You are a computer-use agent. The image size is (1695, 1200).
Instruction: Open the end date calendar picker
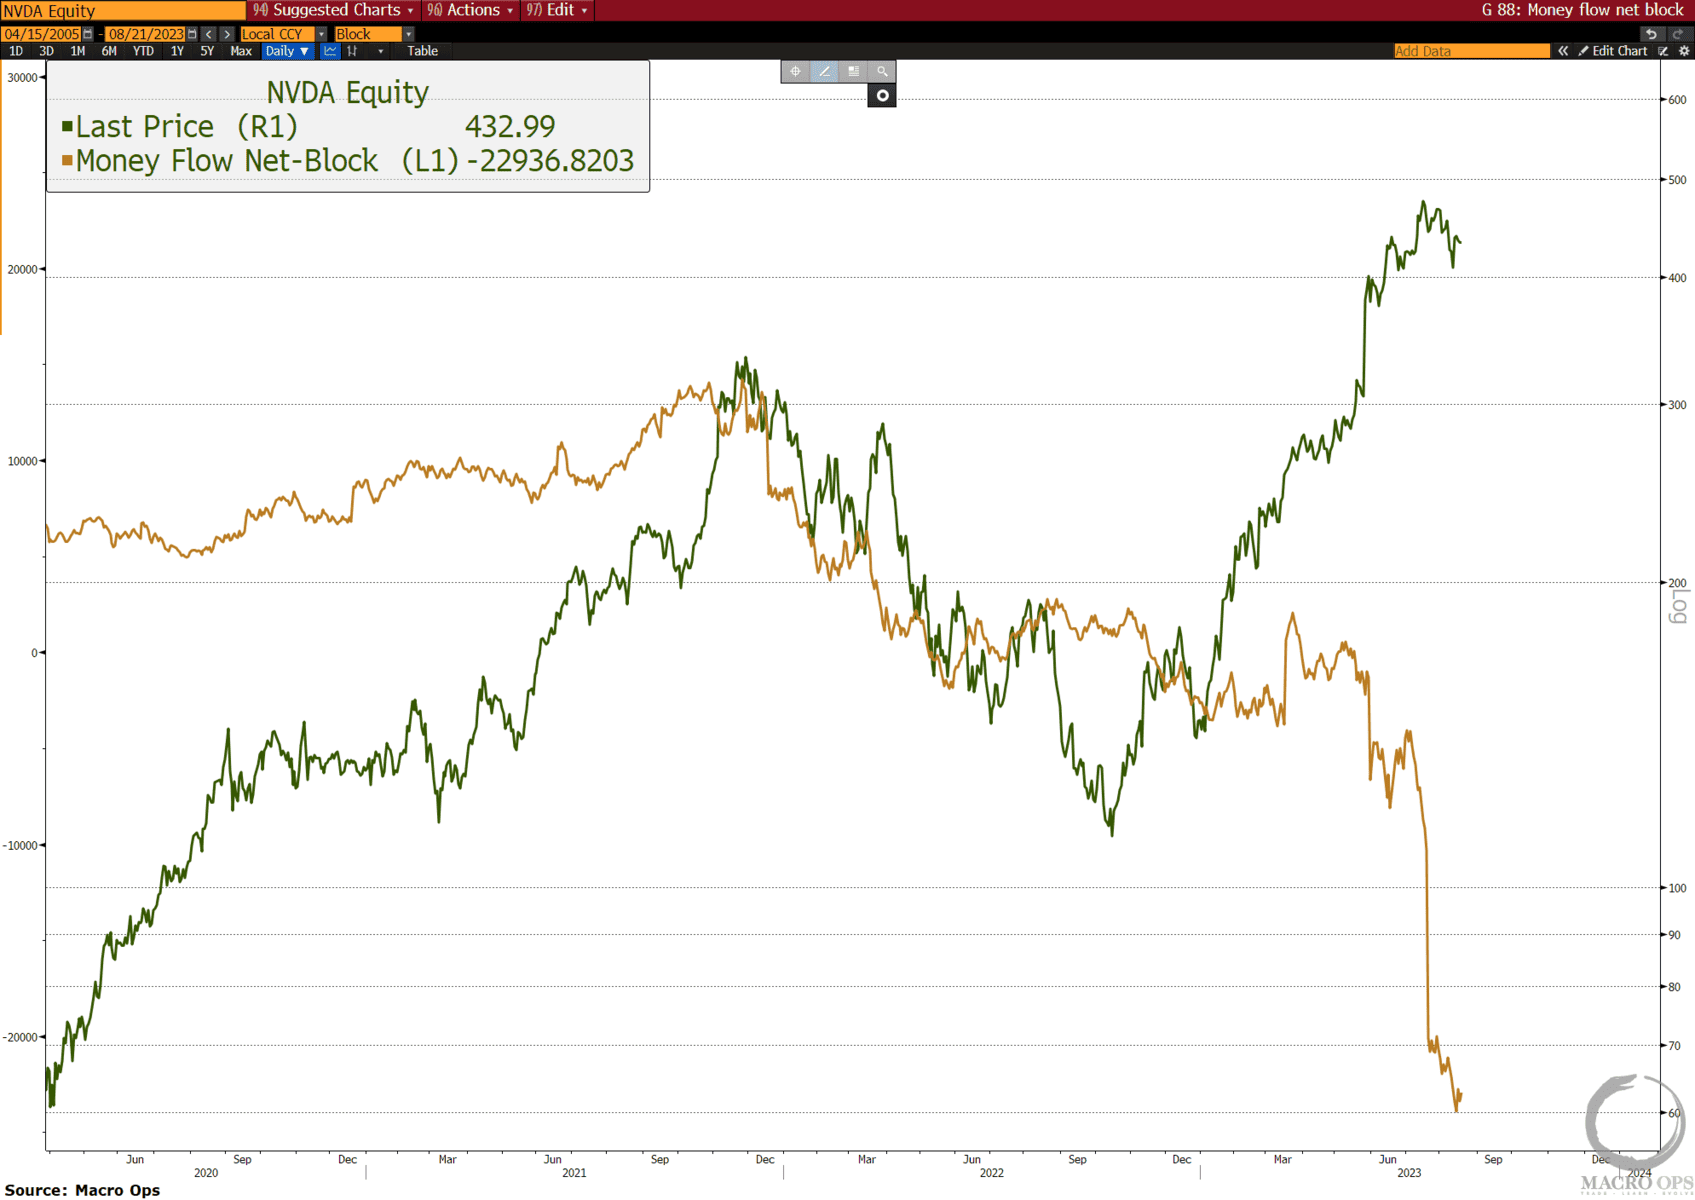tap(192, 34)
